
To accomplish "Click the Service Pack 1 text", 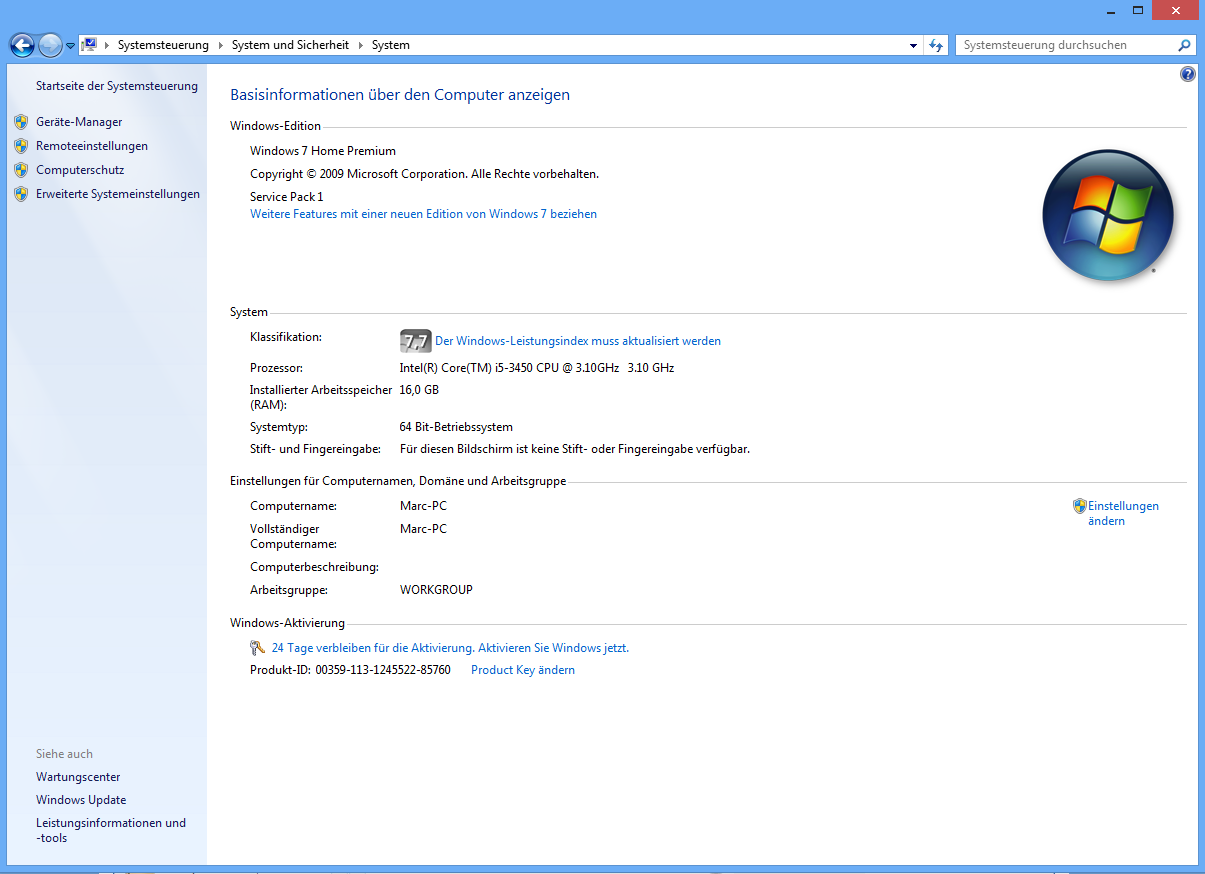I will [286, 197].
